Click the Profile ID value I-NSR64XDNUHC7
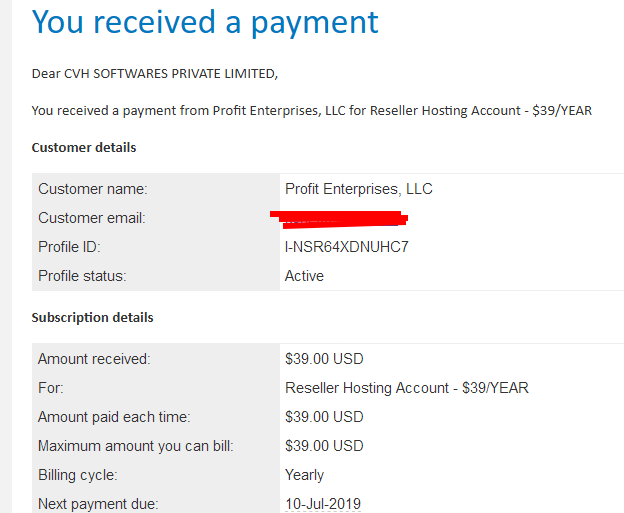Image resolution: width=624 pixels, height=513 pixels. point(346,247)
